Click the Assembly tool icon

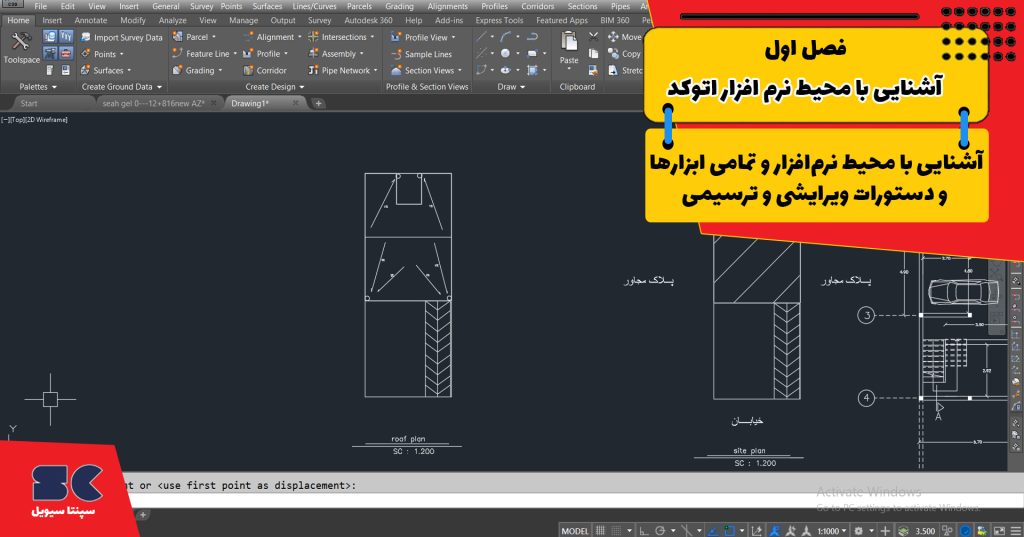(313, 54)
